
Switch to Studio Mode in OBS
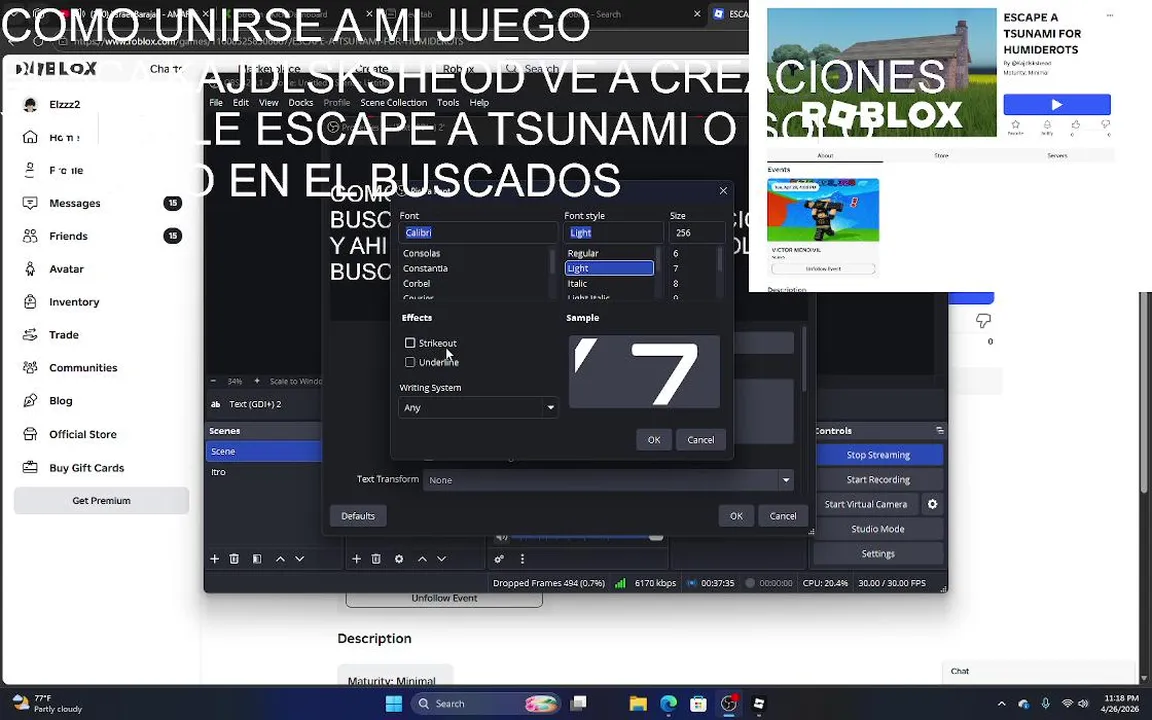878,529
